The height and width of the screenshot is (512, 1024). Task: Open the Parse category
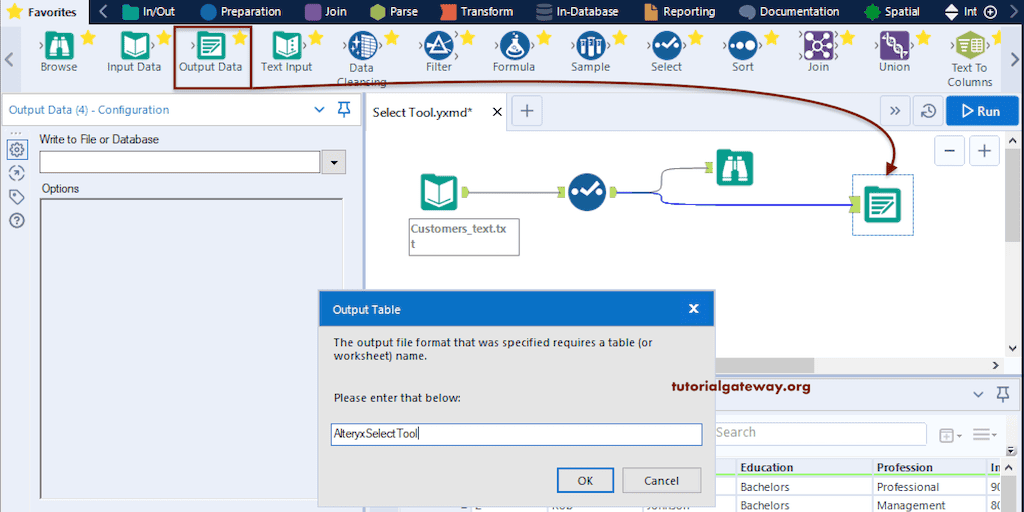[393, 11]
